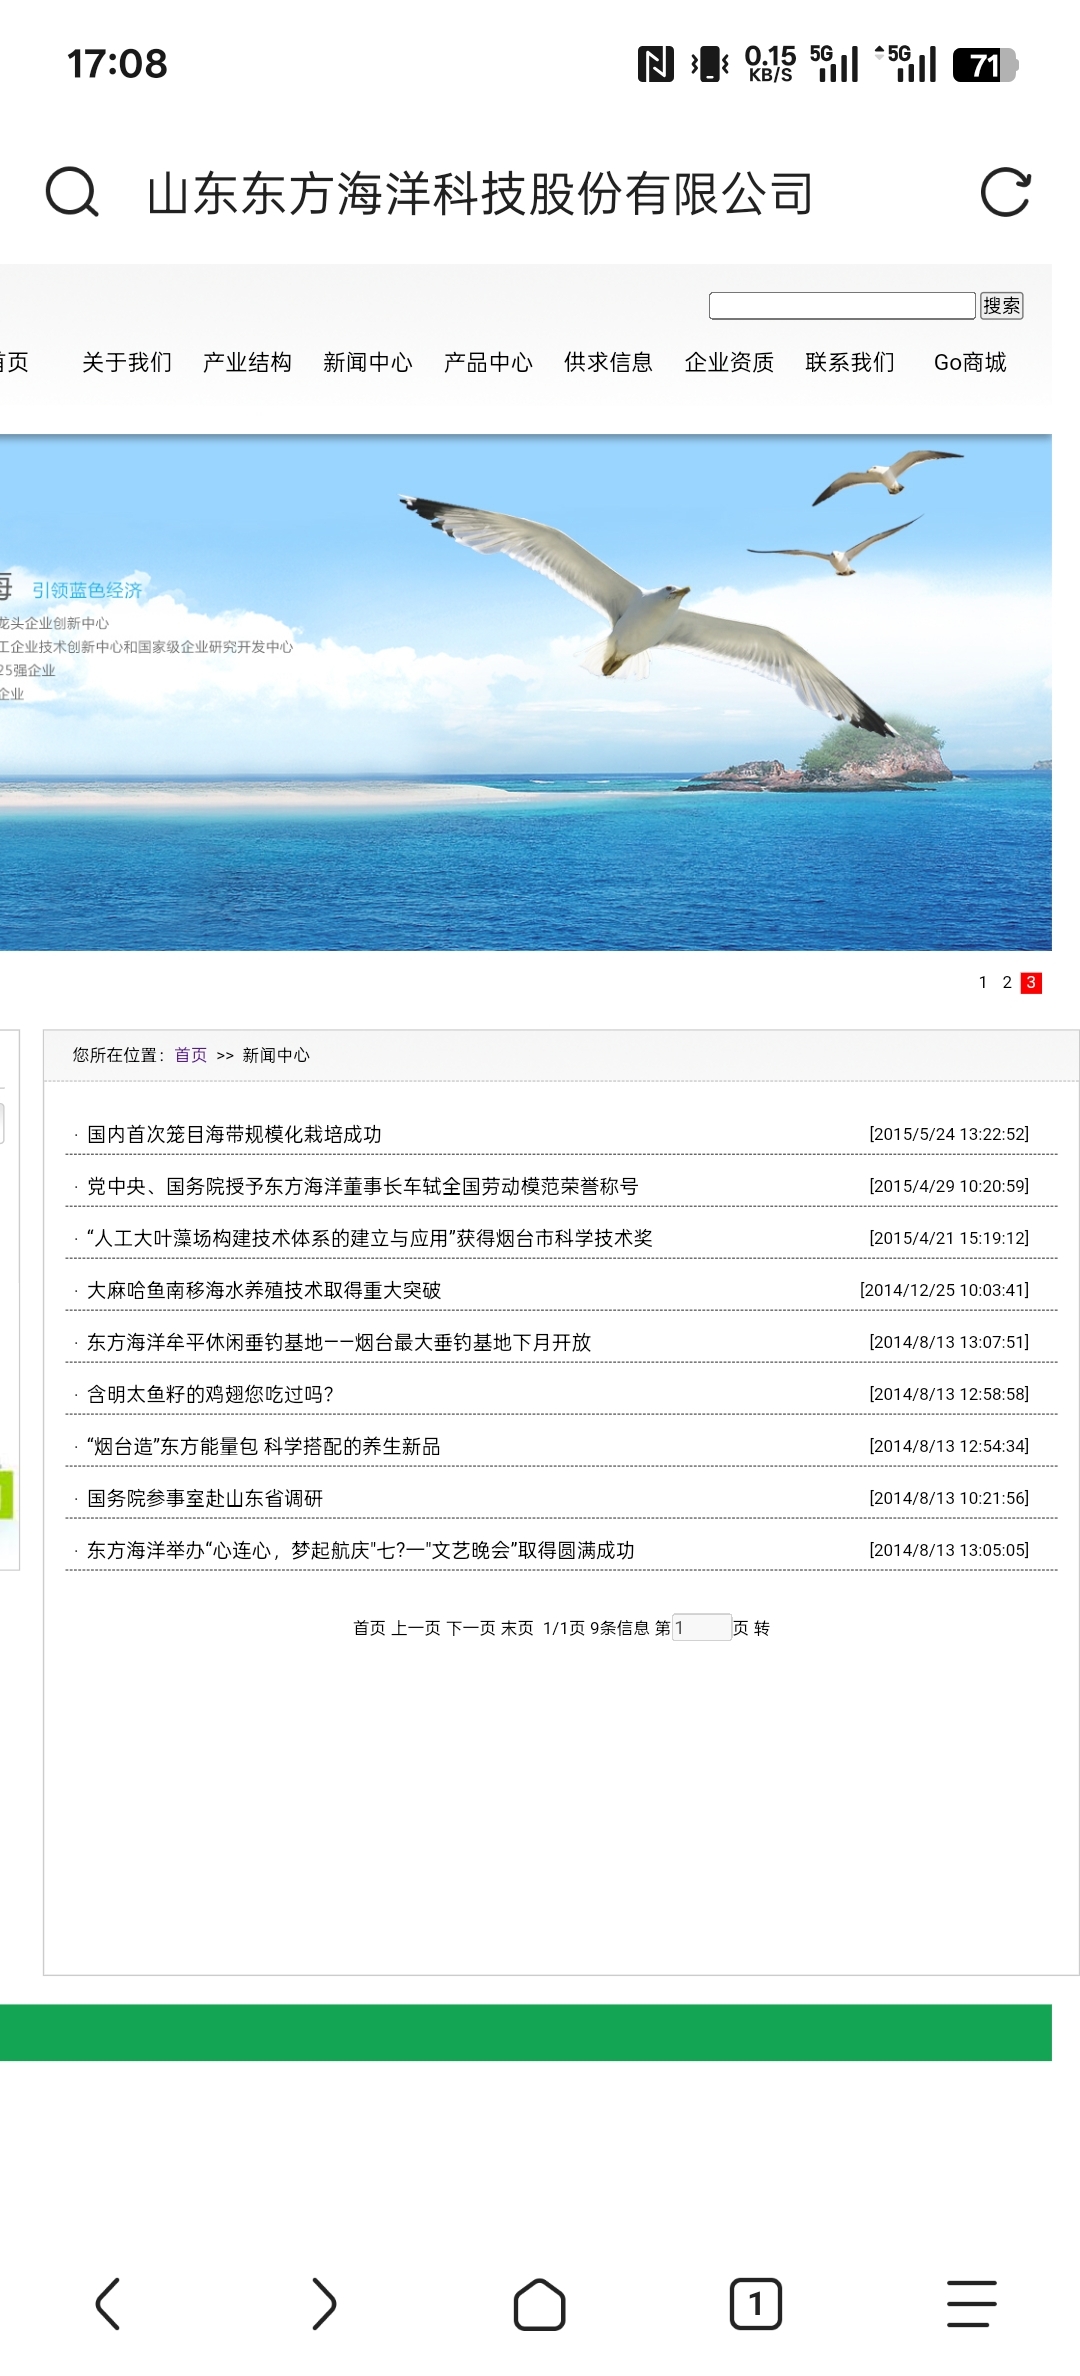
Task: Click the pagination 首页 link
Action: [369, 1628]
